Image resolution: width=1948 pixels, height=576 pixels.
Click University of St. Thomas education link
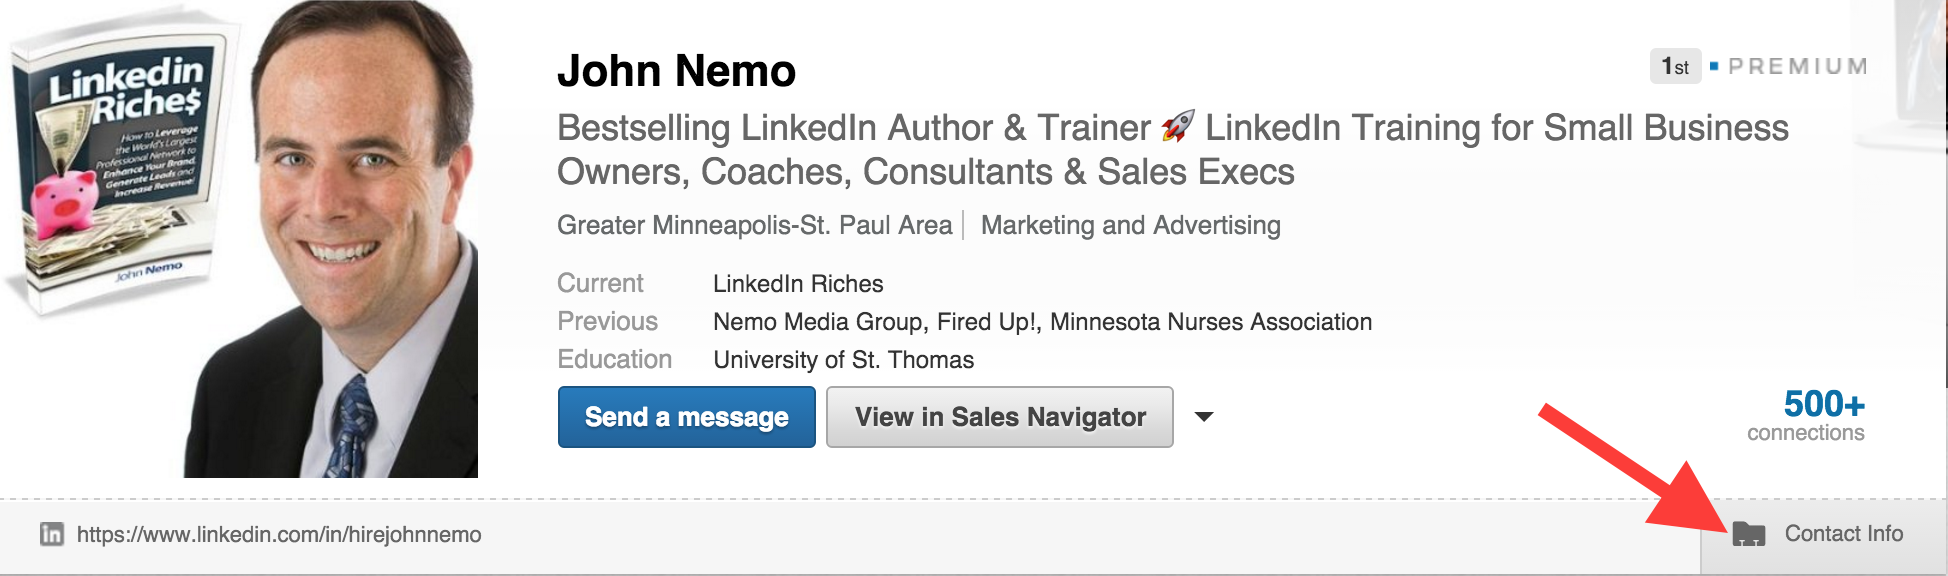(x=843, y=360)
